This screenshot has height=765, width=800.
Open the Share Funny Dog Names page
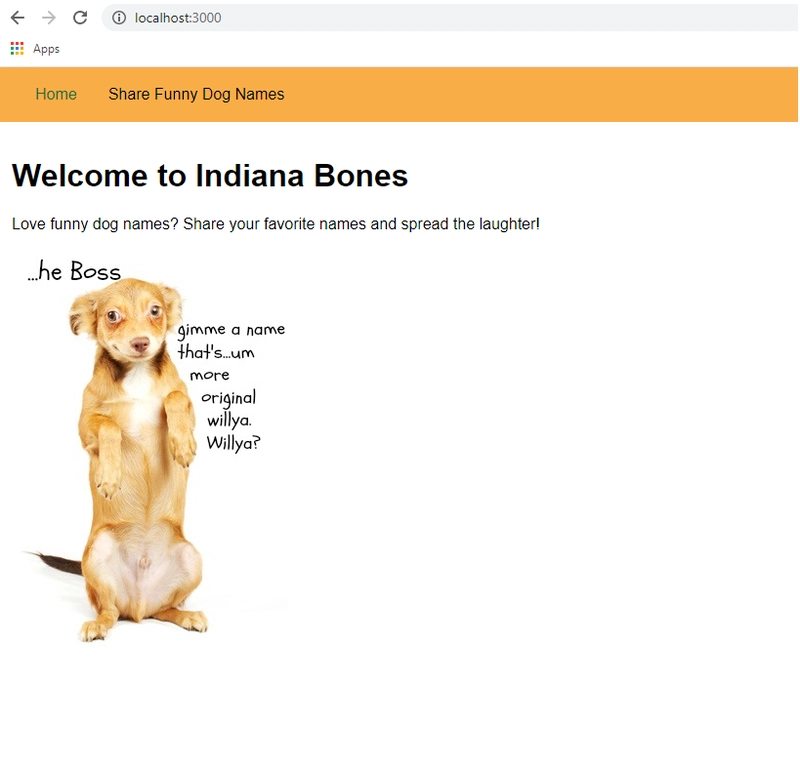(196, 94)
